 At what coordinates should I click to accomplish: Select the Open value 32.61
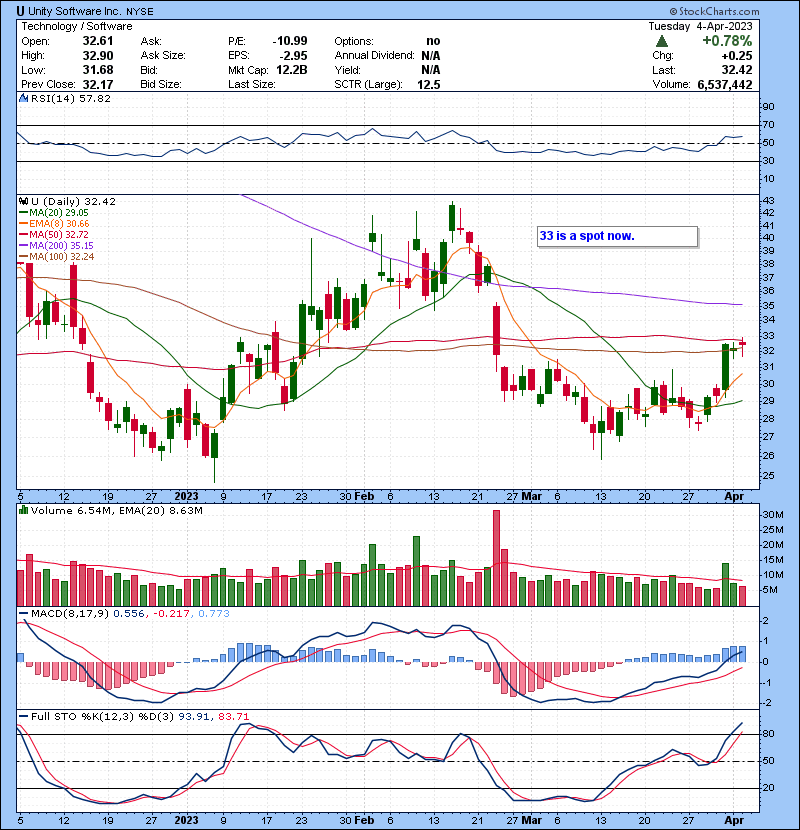tap(97, 41)
